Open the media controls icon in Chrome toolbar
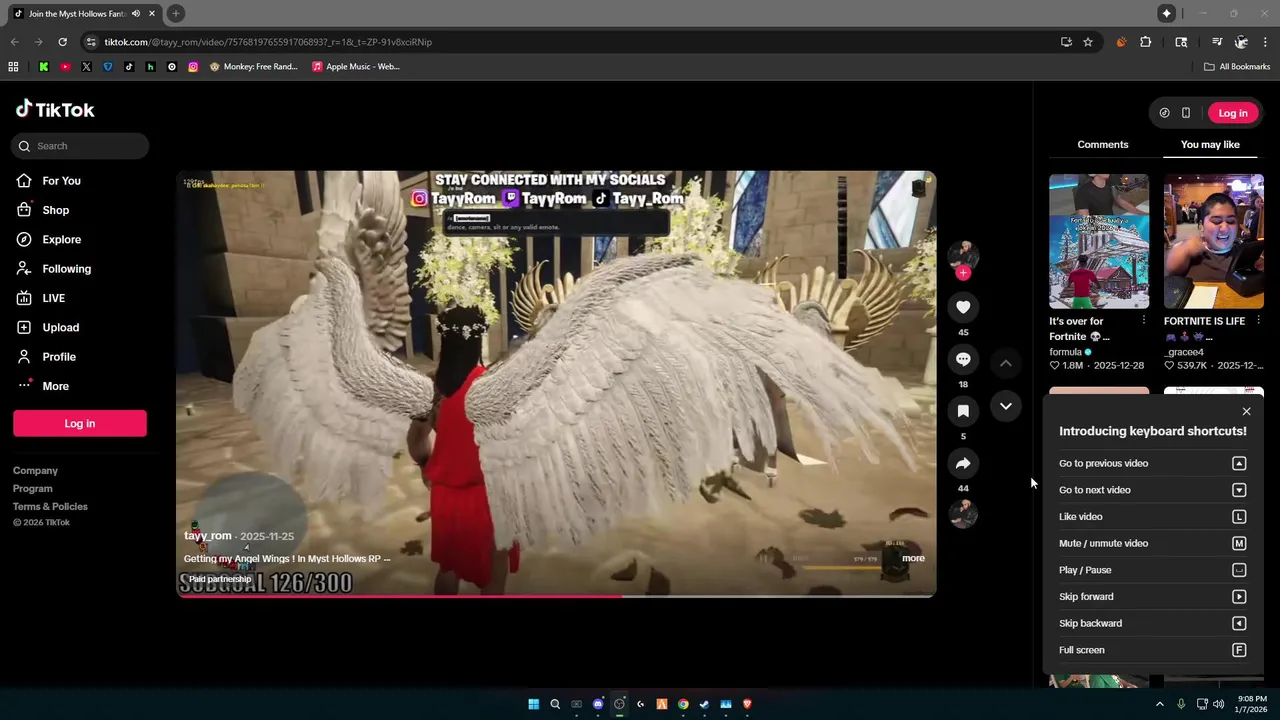Viewport: 1280px width, 720px height. point(1217,42)
